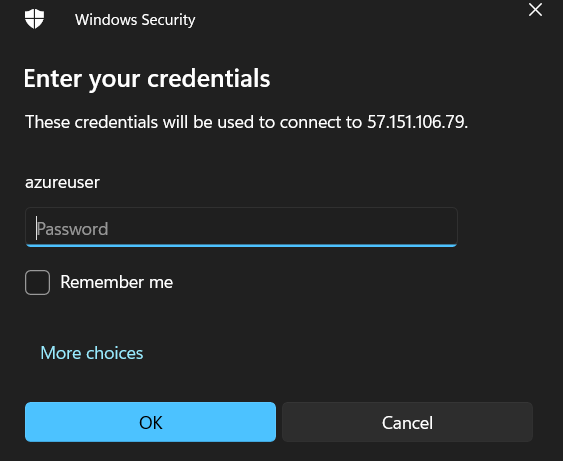Tick the Remember me checkbox box
Screen dimensions: 563x461
[37, 282]
